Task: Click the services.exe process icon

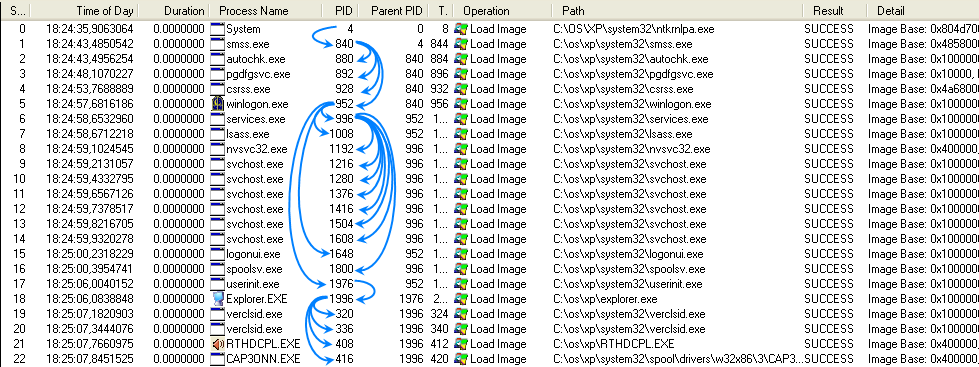Action: click(217, 119)
